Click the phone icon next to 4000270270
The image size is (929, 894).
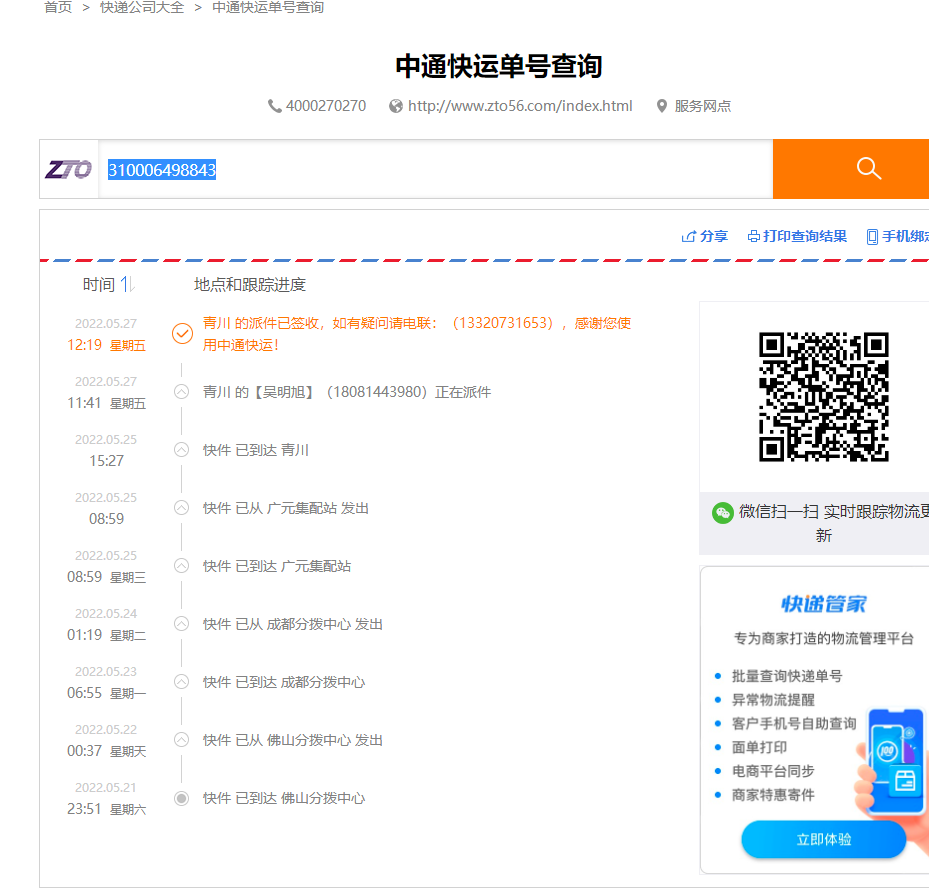(x=274, y=106)
